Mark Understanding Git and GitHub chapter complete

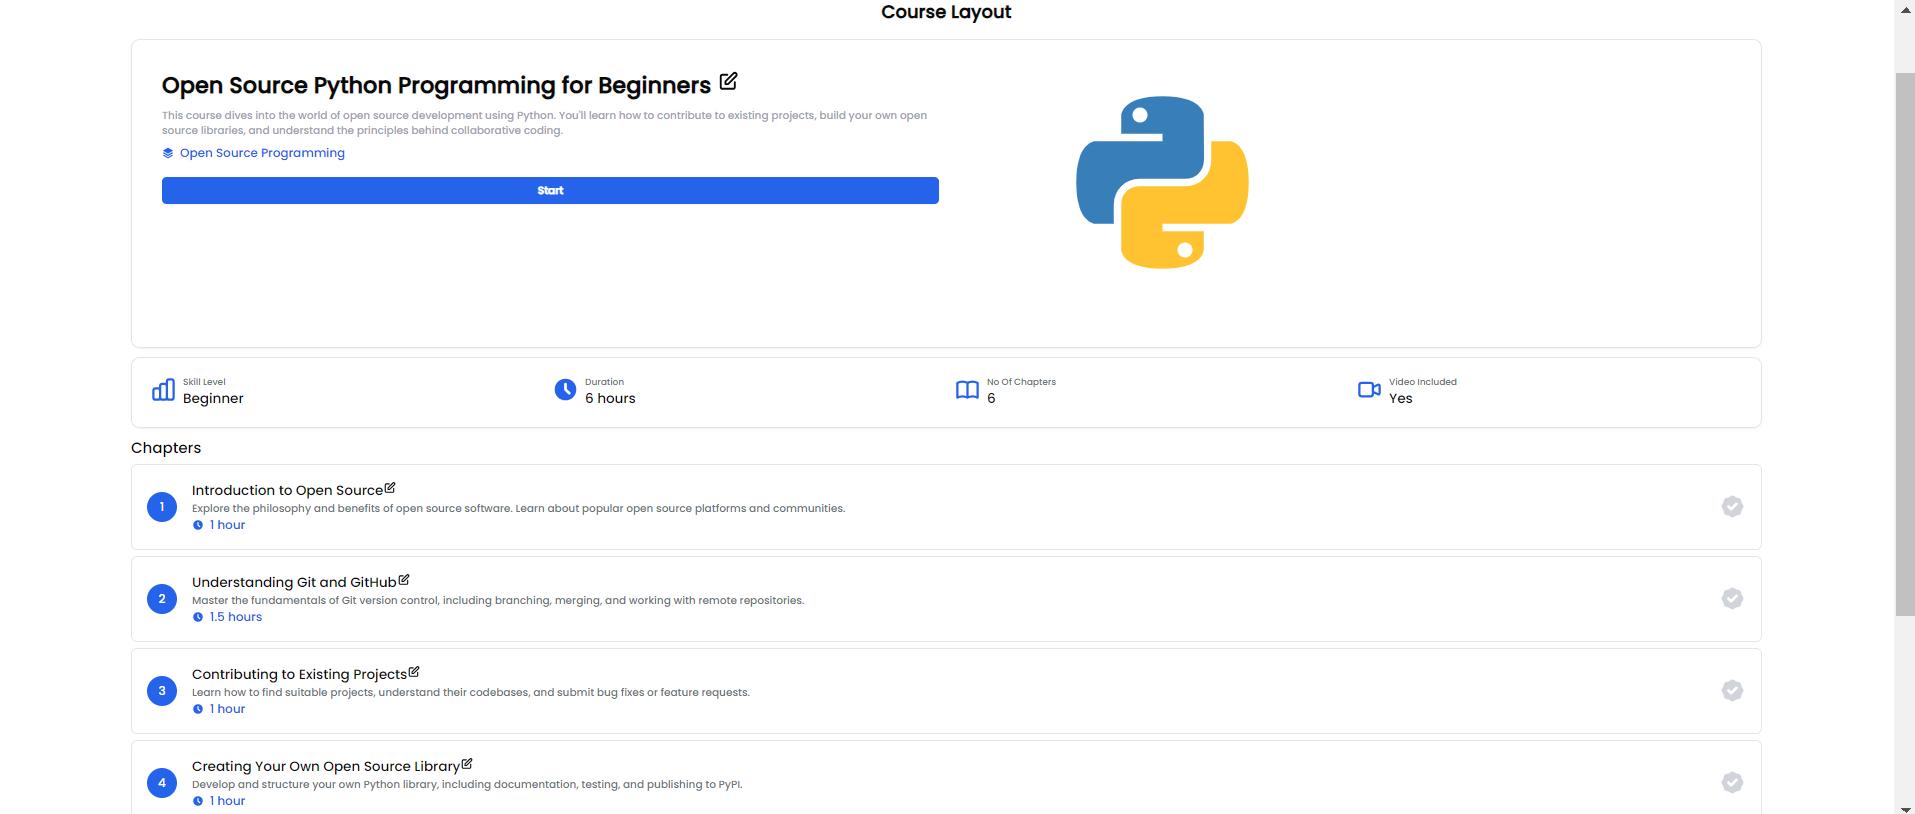click(1732, 599)
